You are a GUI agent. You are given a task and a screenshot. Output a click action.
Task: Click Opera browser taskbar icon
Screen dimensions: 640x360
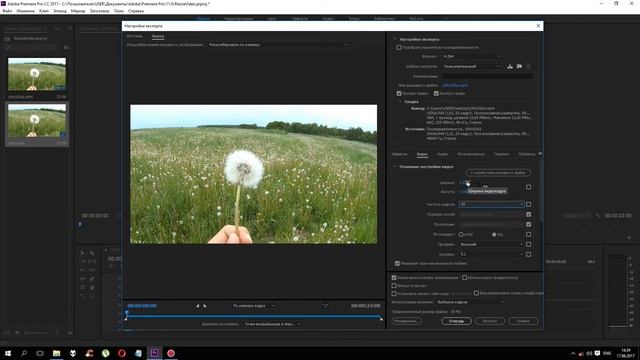click(122, 353)
